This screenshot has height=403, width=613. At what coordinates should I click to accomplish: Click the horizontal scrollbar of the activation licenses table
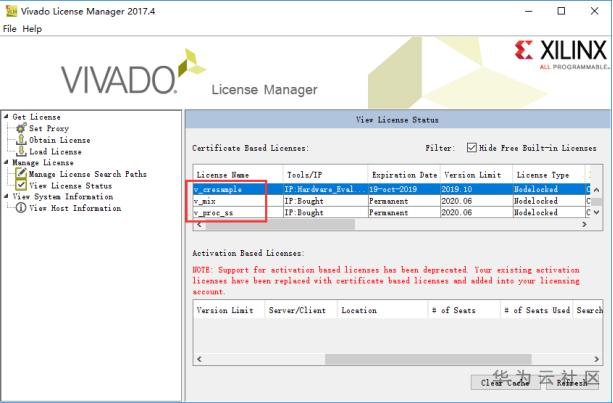428,359
